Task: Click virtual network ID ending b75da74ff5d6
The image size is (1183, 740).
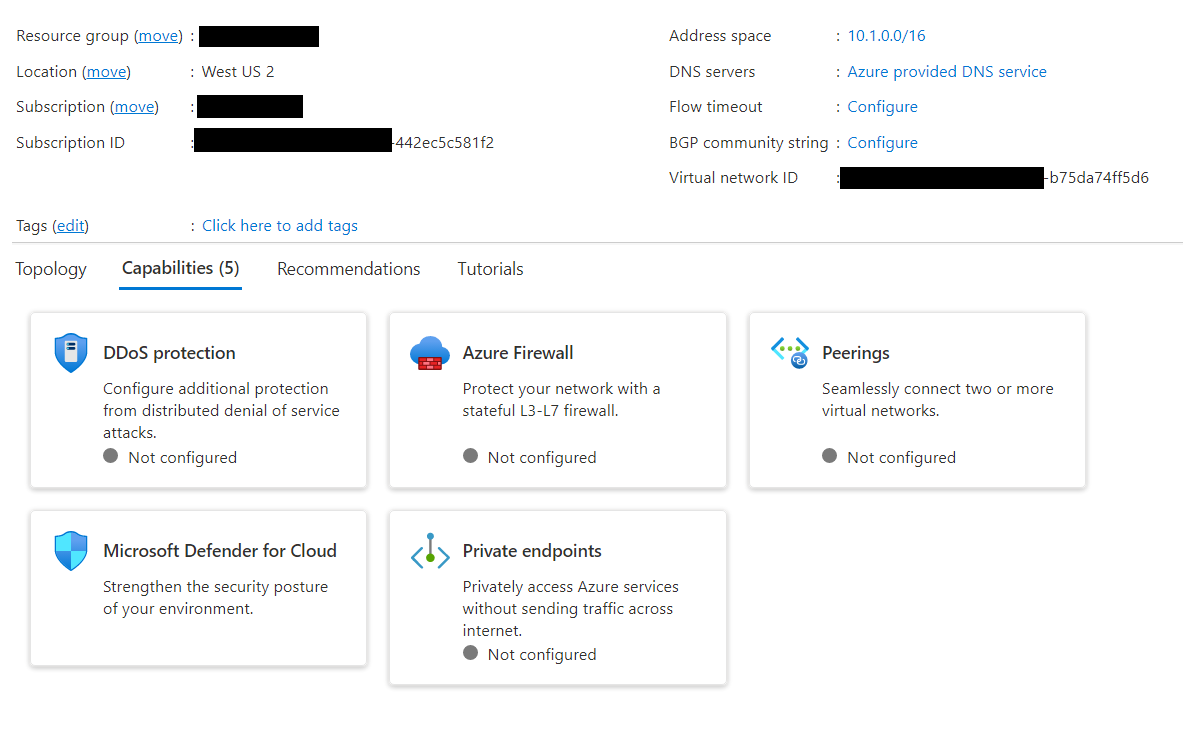Action: coord(1097,178)
